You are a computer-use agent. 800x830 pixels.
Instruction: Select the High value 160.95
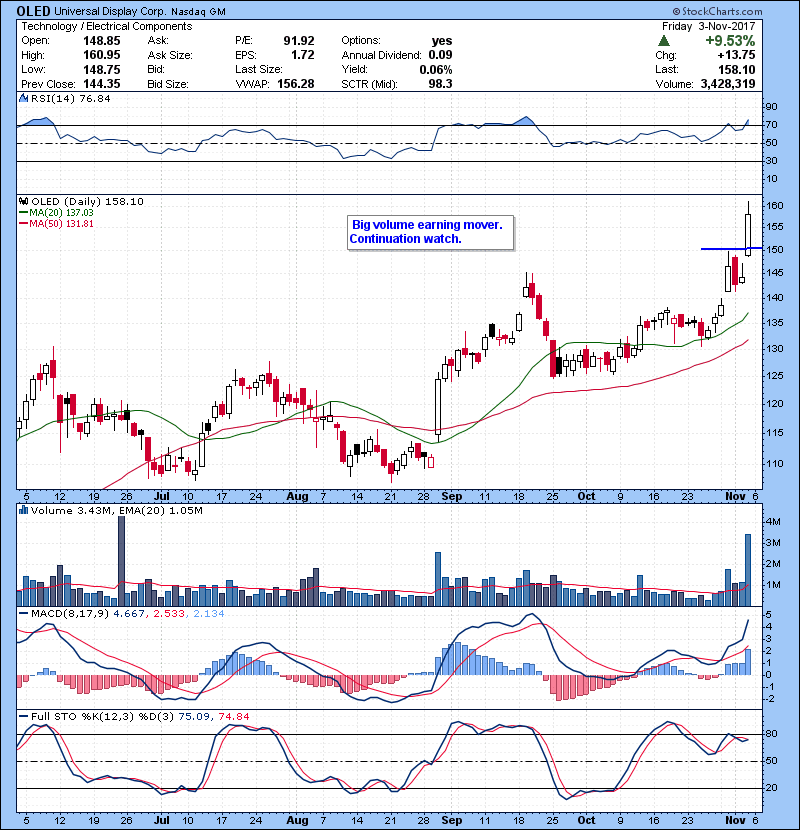pyautogui.click(x=102, y=55)
